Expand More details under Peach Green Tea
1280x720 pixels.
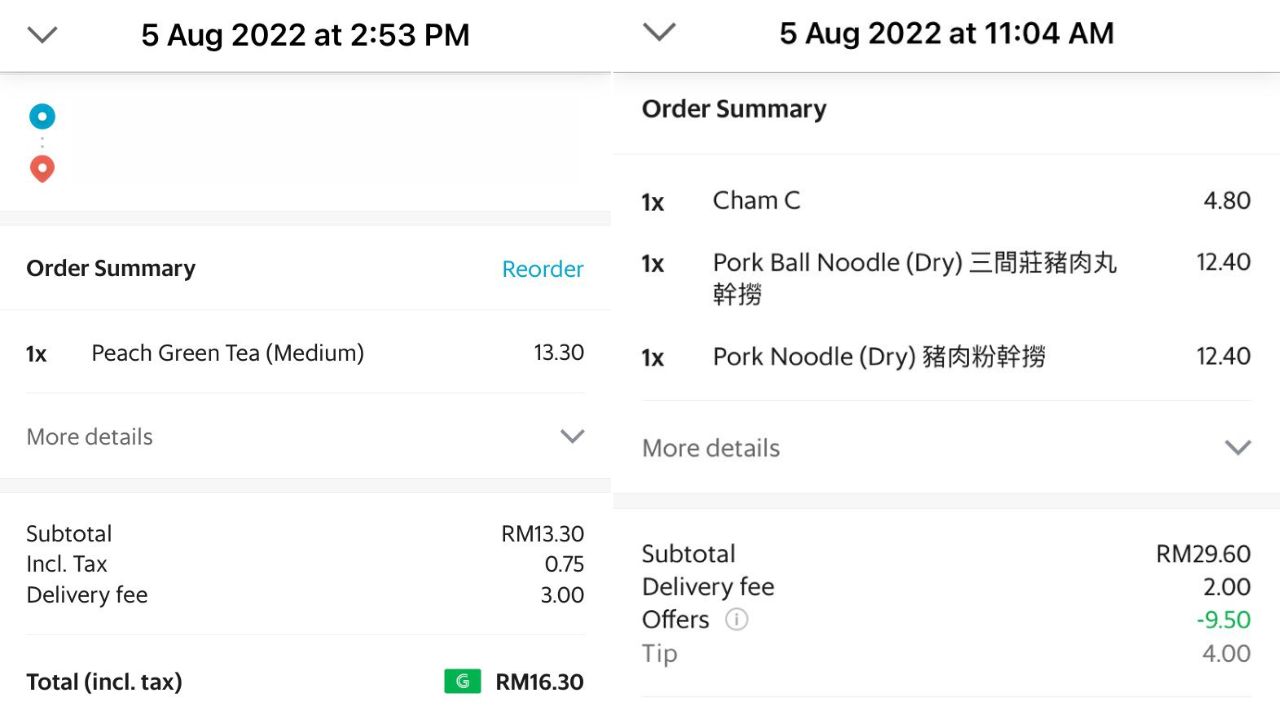572,436
